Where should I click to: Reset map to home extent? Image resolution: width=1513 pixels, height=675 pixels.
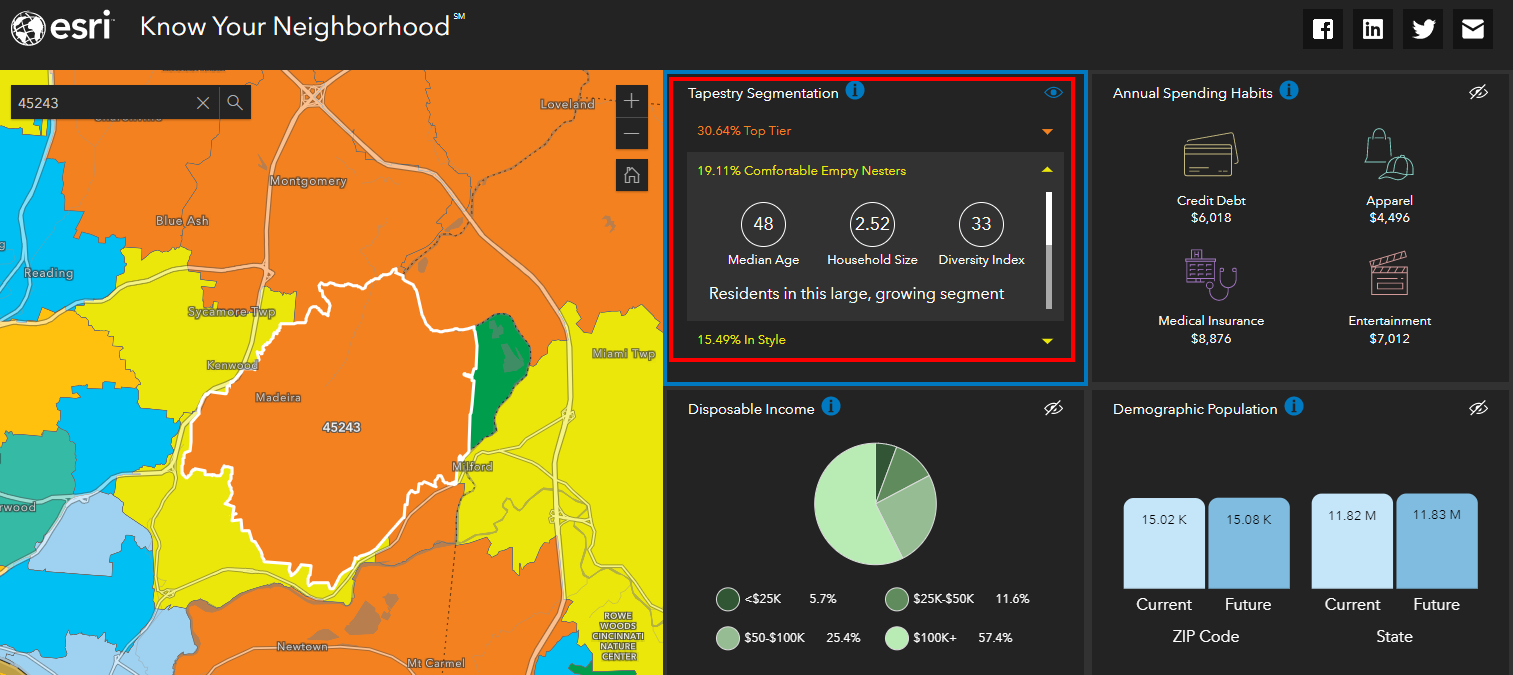point(631,175)
